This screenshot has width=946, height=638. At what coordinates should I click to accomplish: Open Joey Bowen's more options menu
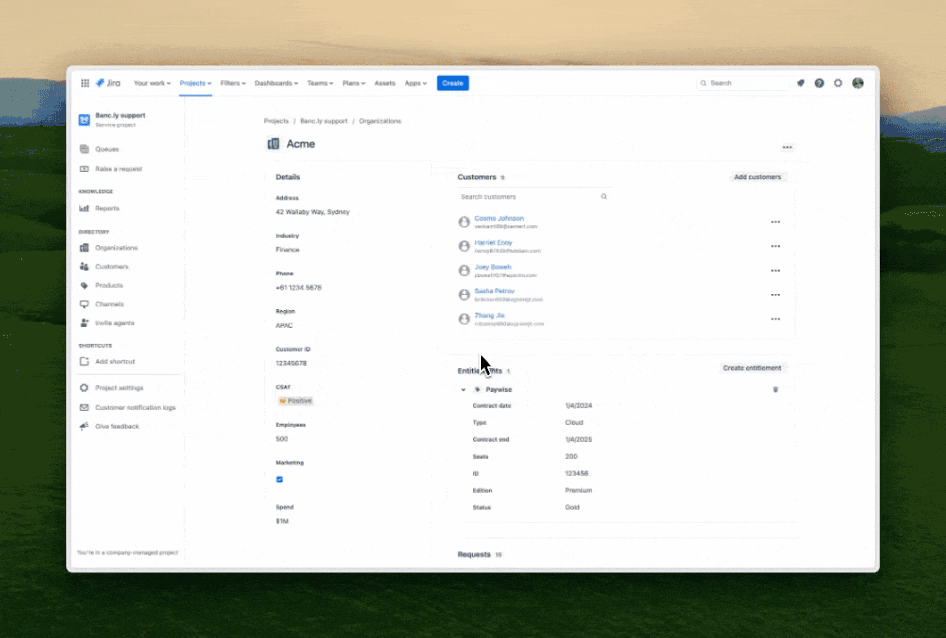(x=775, y=270)
